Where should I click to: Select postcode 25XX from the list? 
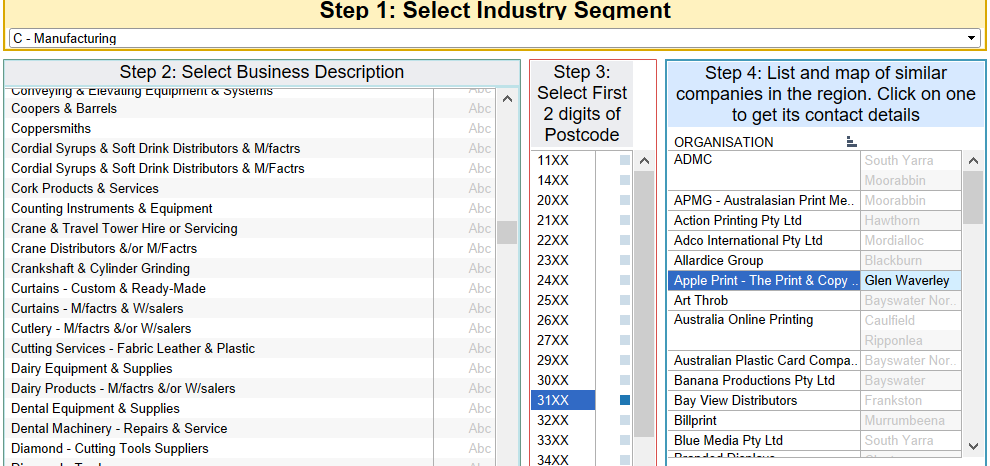(553, 300)
